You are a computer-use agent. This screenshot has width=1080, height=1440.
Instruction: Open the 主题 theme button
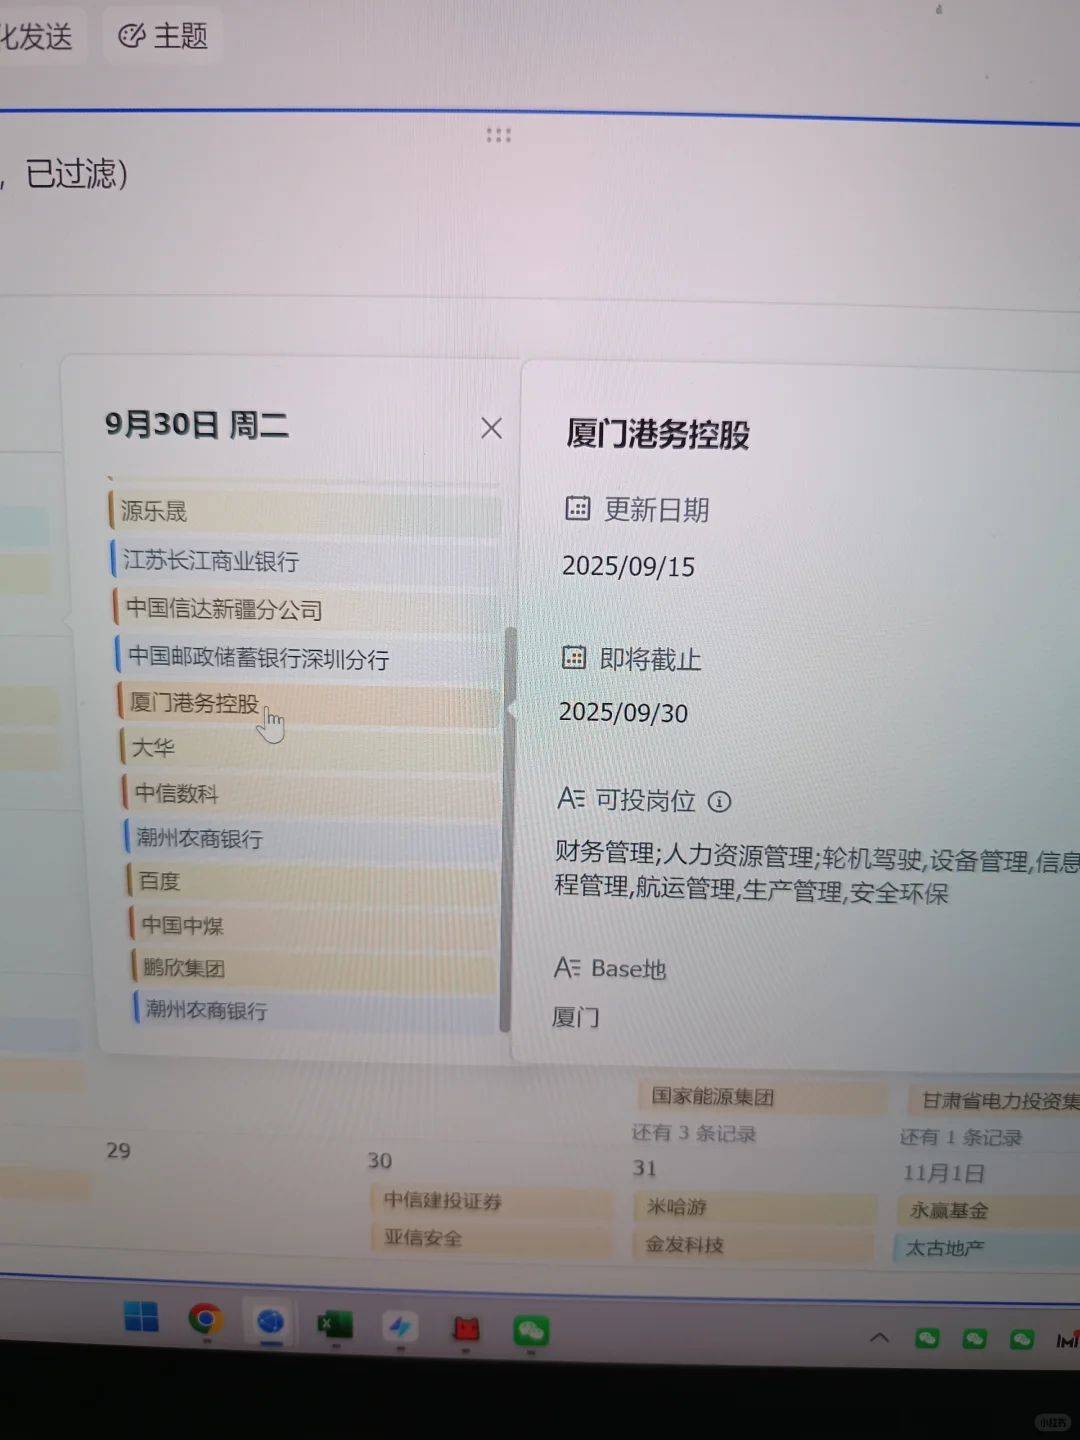click(163, 37)
